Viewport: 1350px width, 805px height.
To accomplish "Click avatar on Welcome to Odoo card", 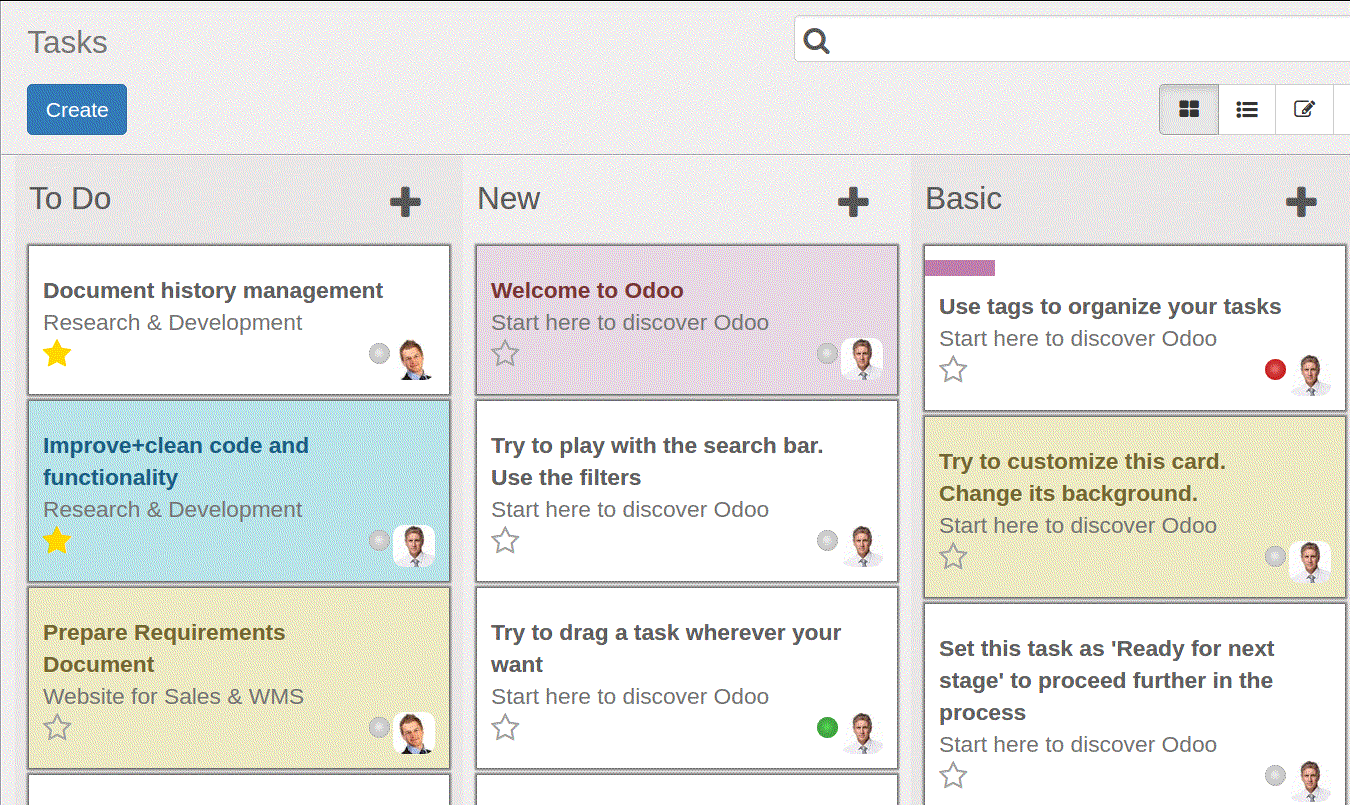I will tap(862, 359).
